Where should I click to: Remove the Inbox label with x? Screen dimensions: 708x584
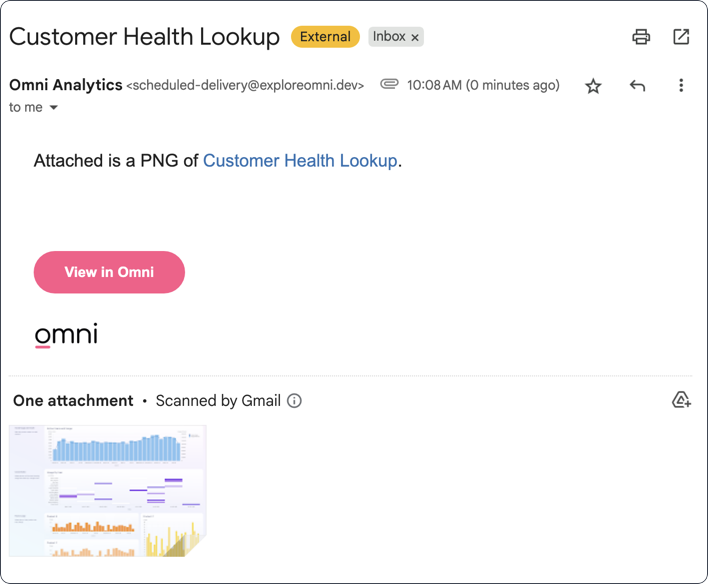(x=415, y=37)
